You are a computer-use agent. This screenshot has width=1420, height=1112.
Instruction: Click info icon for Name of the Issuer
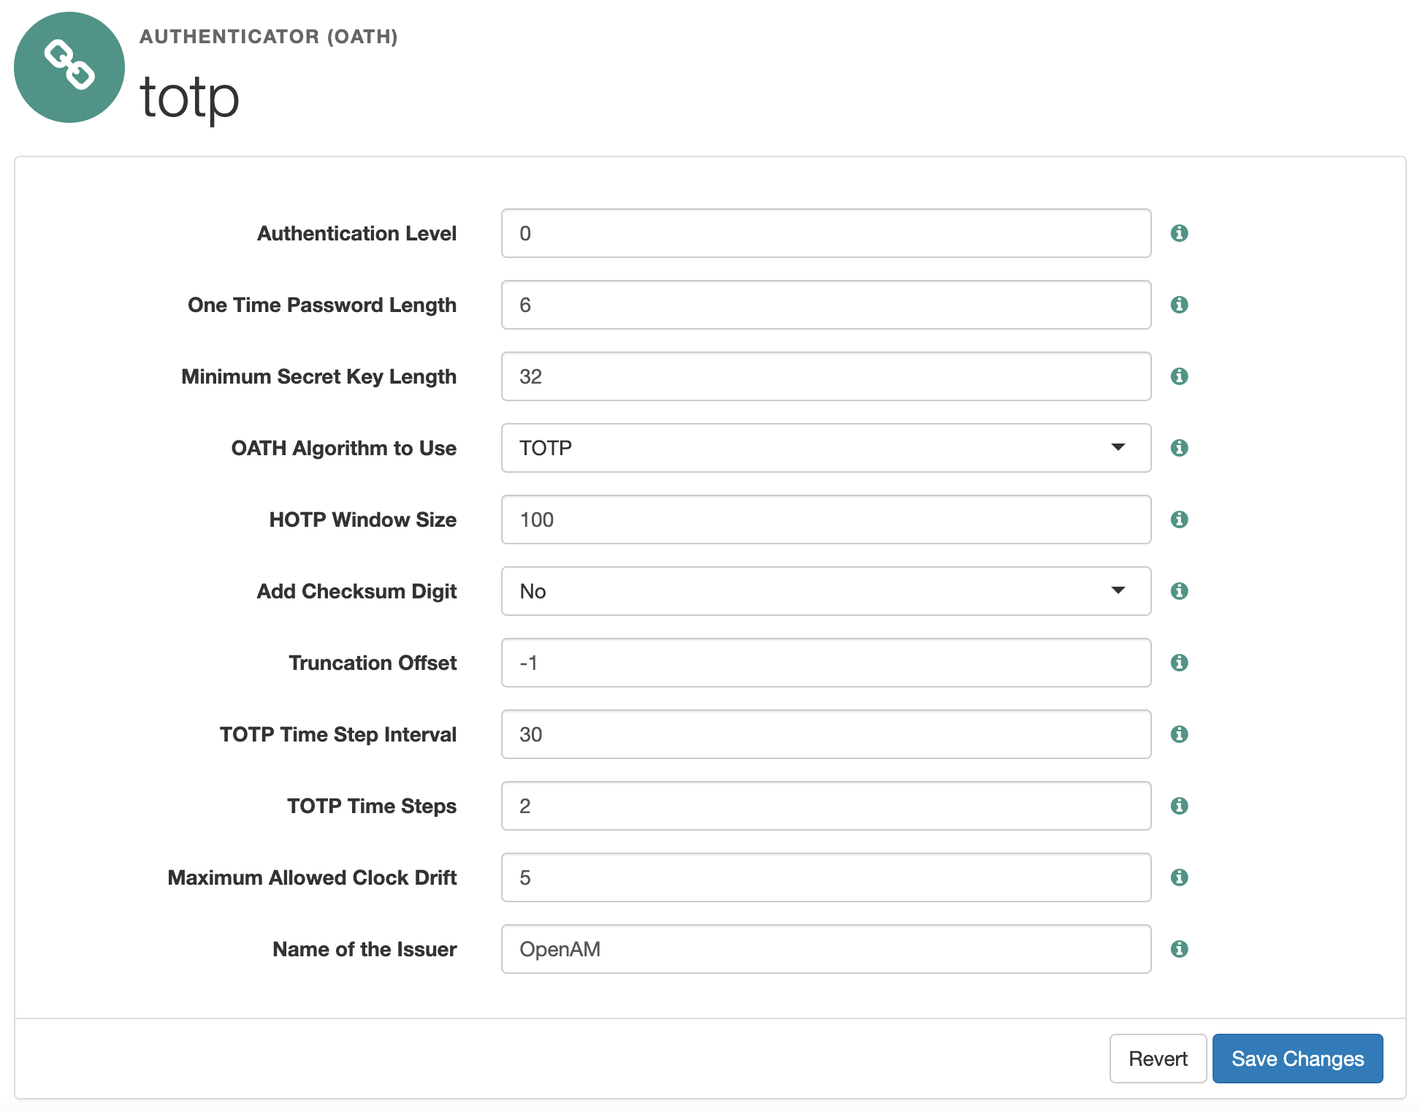click(x=1179, y=949)
